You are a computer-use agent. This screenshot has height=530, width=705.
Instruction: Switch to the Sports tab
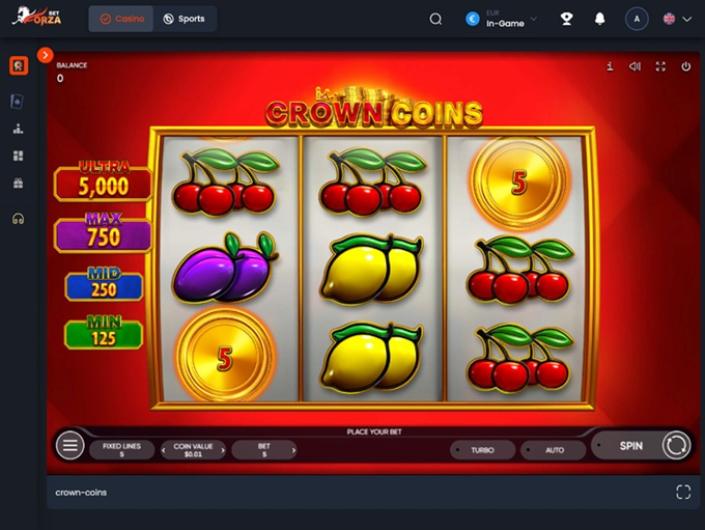click(184, 19)
